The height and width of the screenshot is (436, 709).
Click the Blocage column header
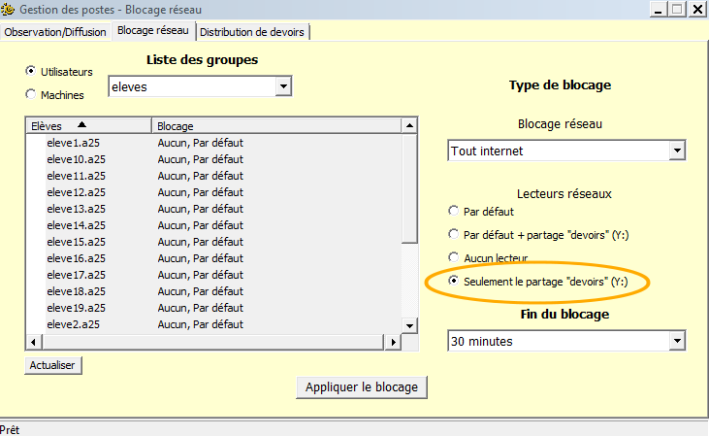pyautogui.click(x=275, y=126)
